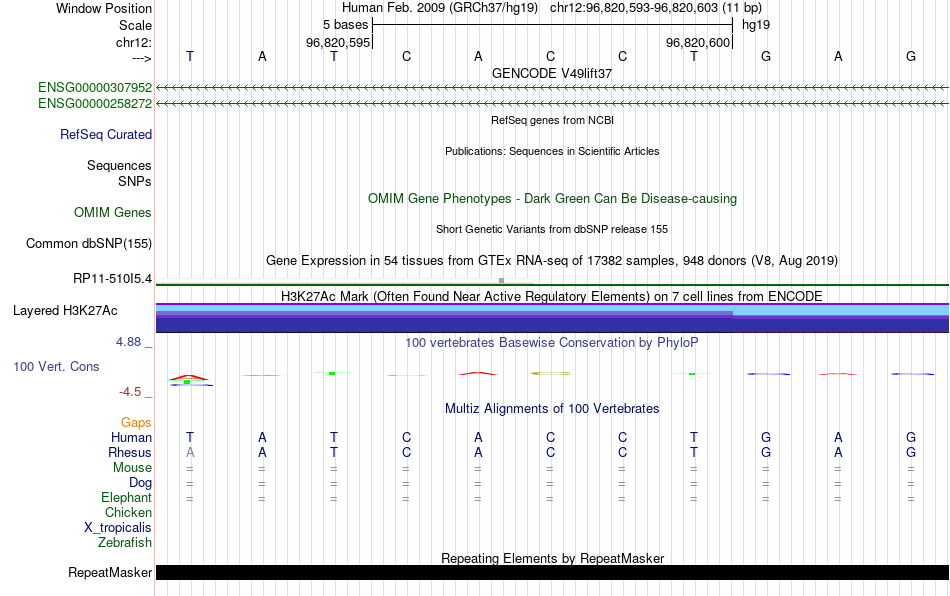
Task: Click the Window Position label
Action: pyautogui.click(x=104, y=8)
